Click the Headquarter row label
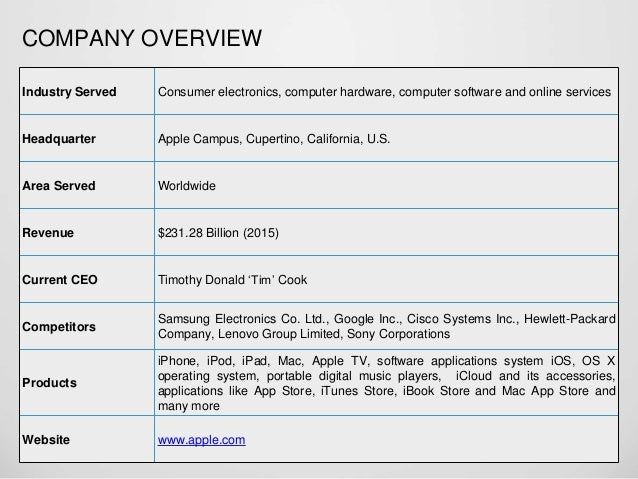 pyautogui.click(x=59, y=139)
